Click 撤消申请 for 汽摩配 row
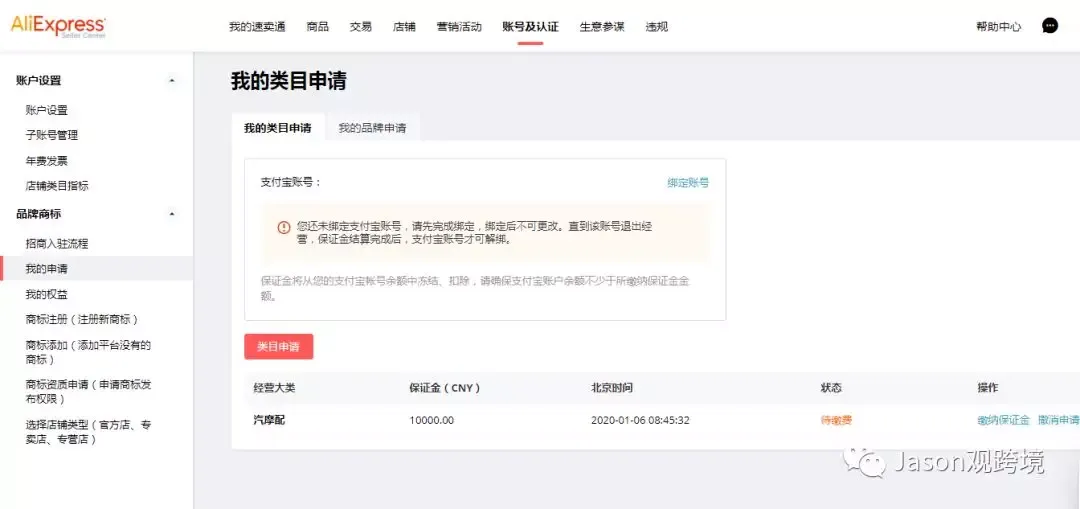Screen dimensions: 1080x509 click(1058, 420)
